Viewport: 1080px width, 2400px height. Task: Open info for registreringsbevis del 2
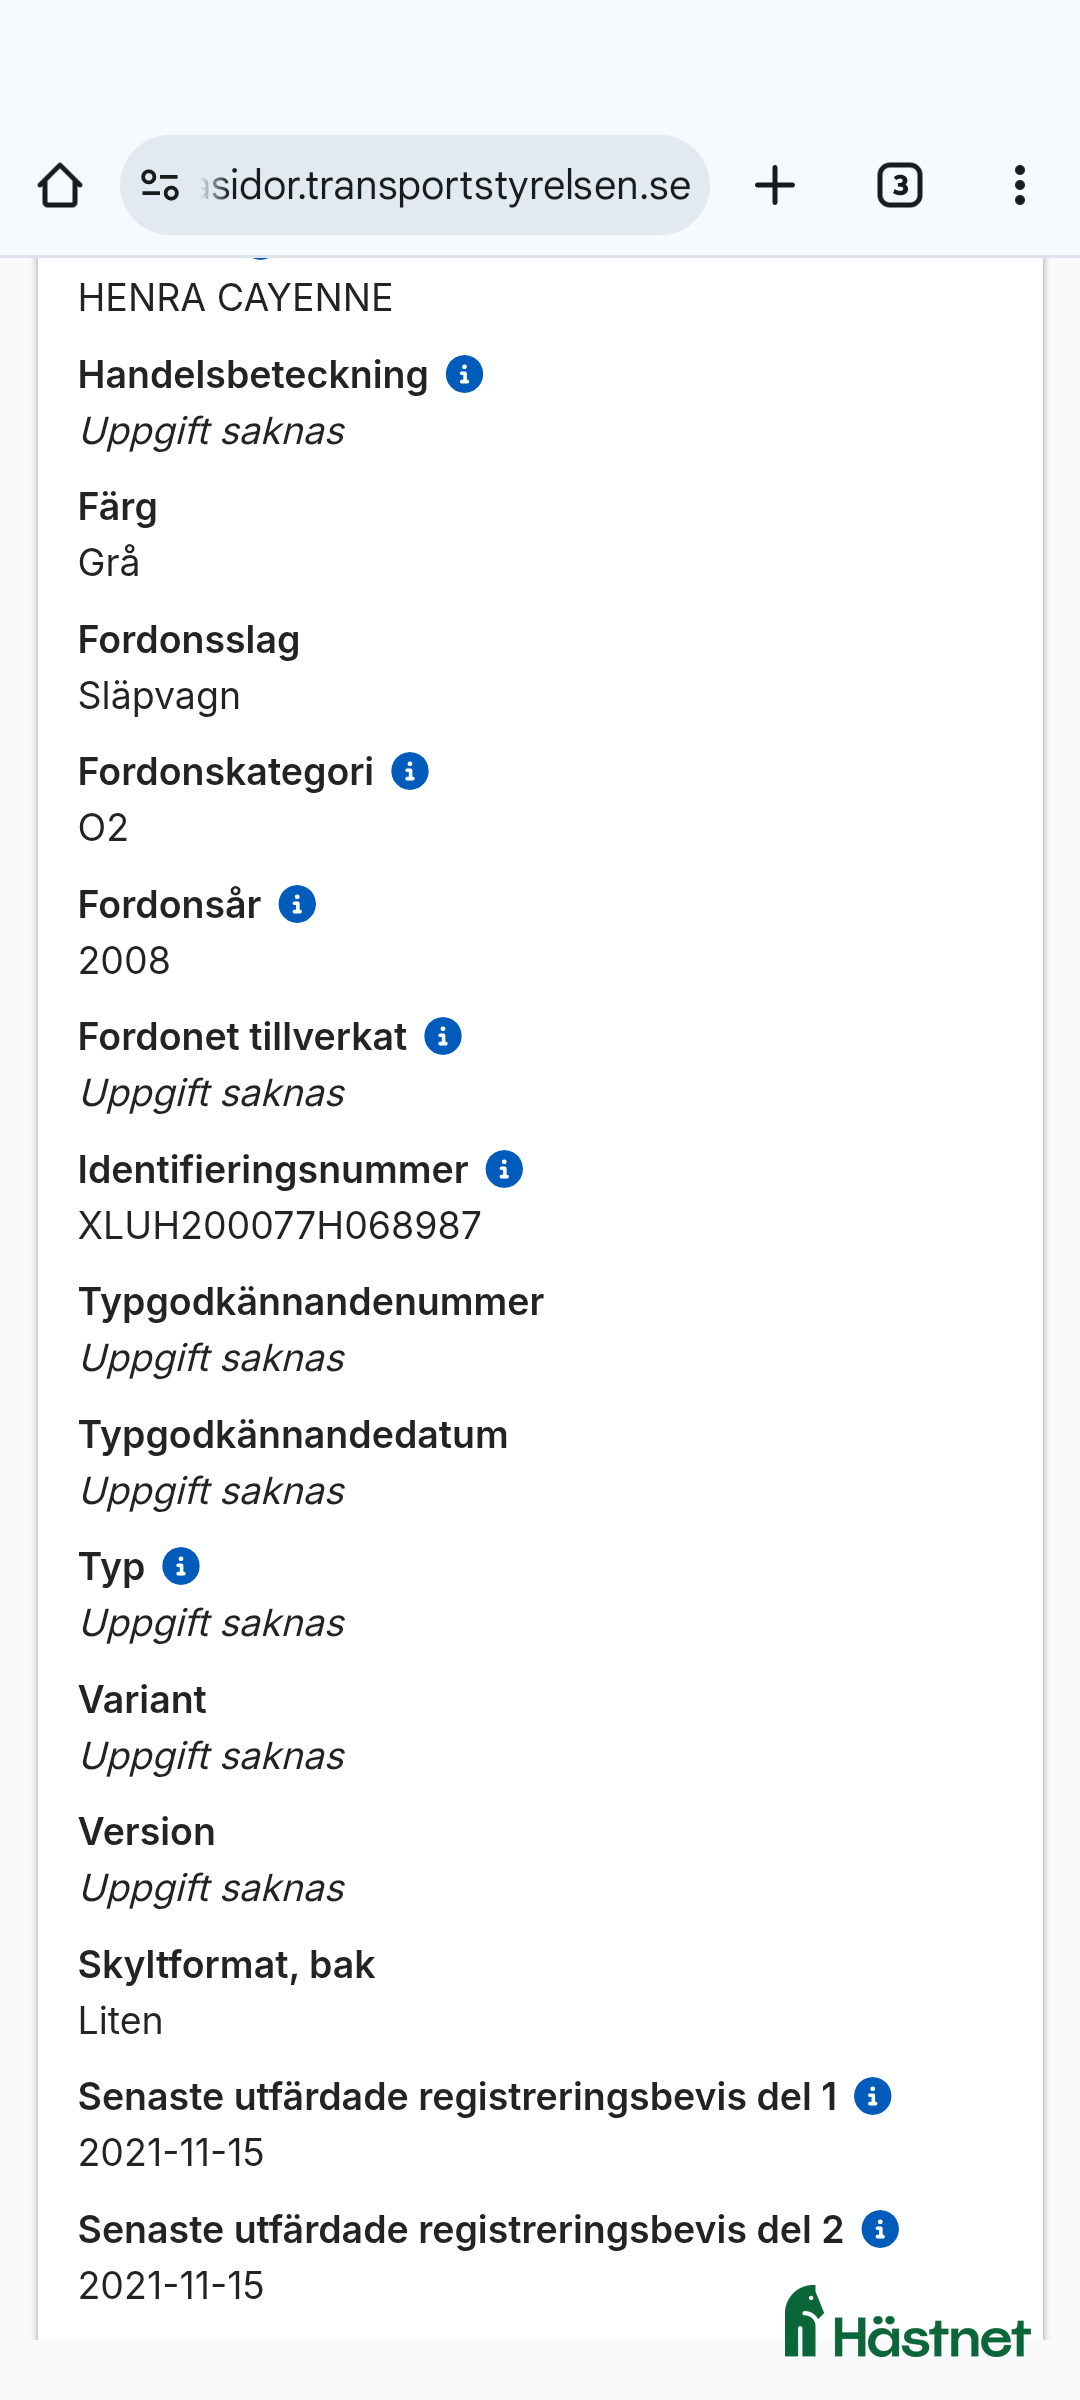(880, 2228)
